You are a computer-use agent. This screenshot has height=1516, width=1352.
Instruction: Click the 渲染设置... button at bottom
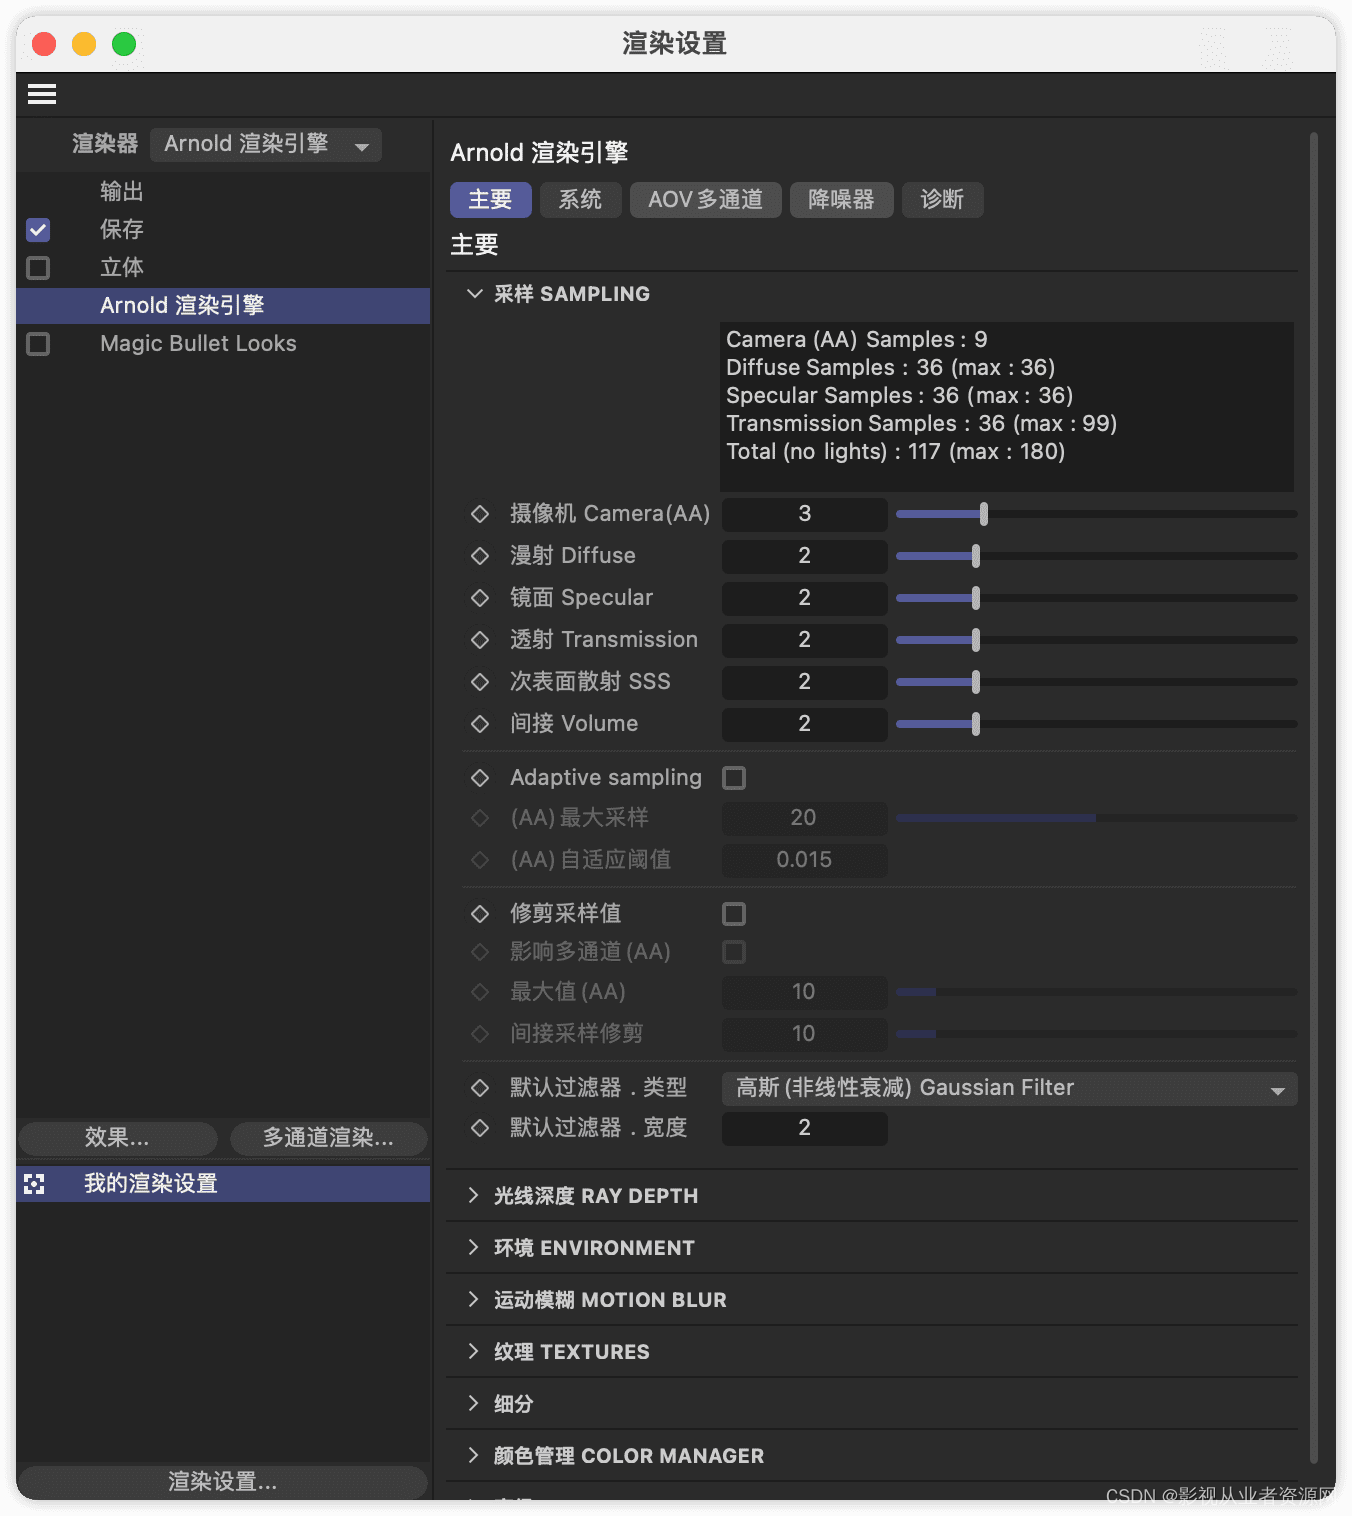coord(223,1482)
